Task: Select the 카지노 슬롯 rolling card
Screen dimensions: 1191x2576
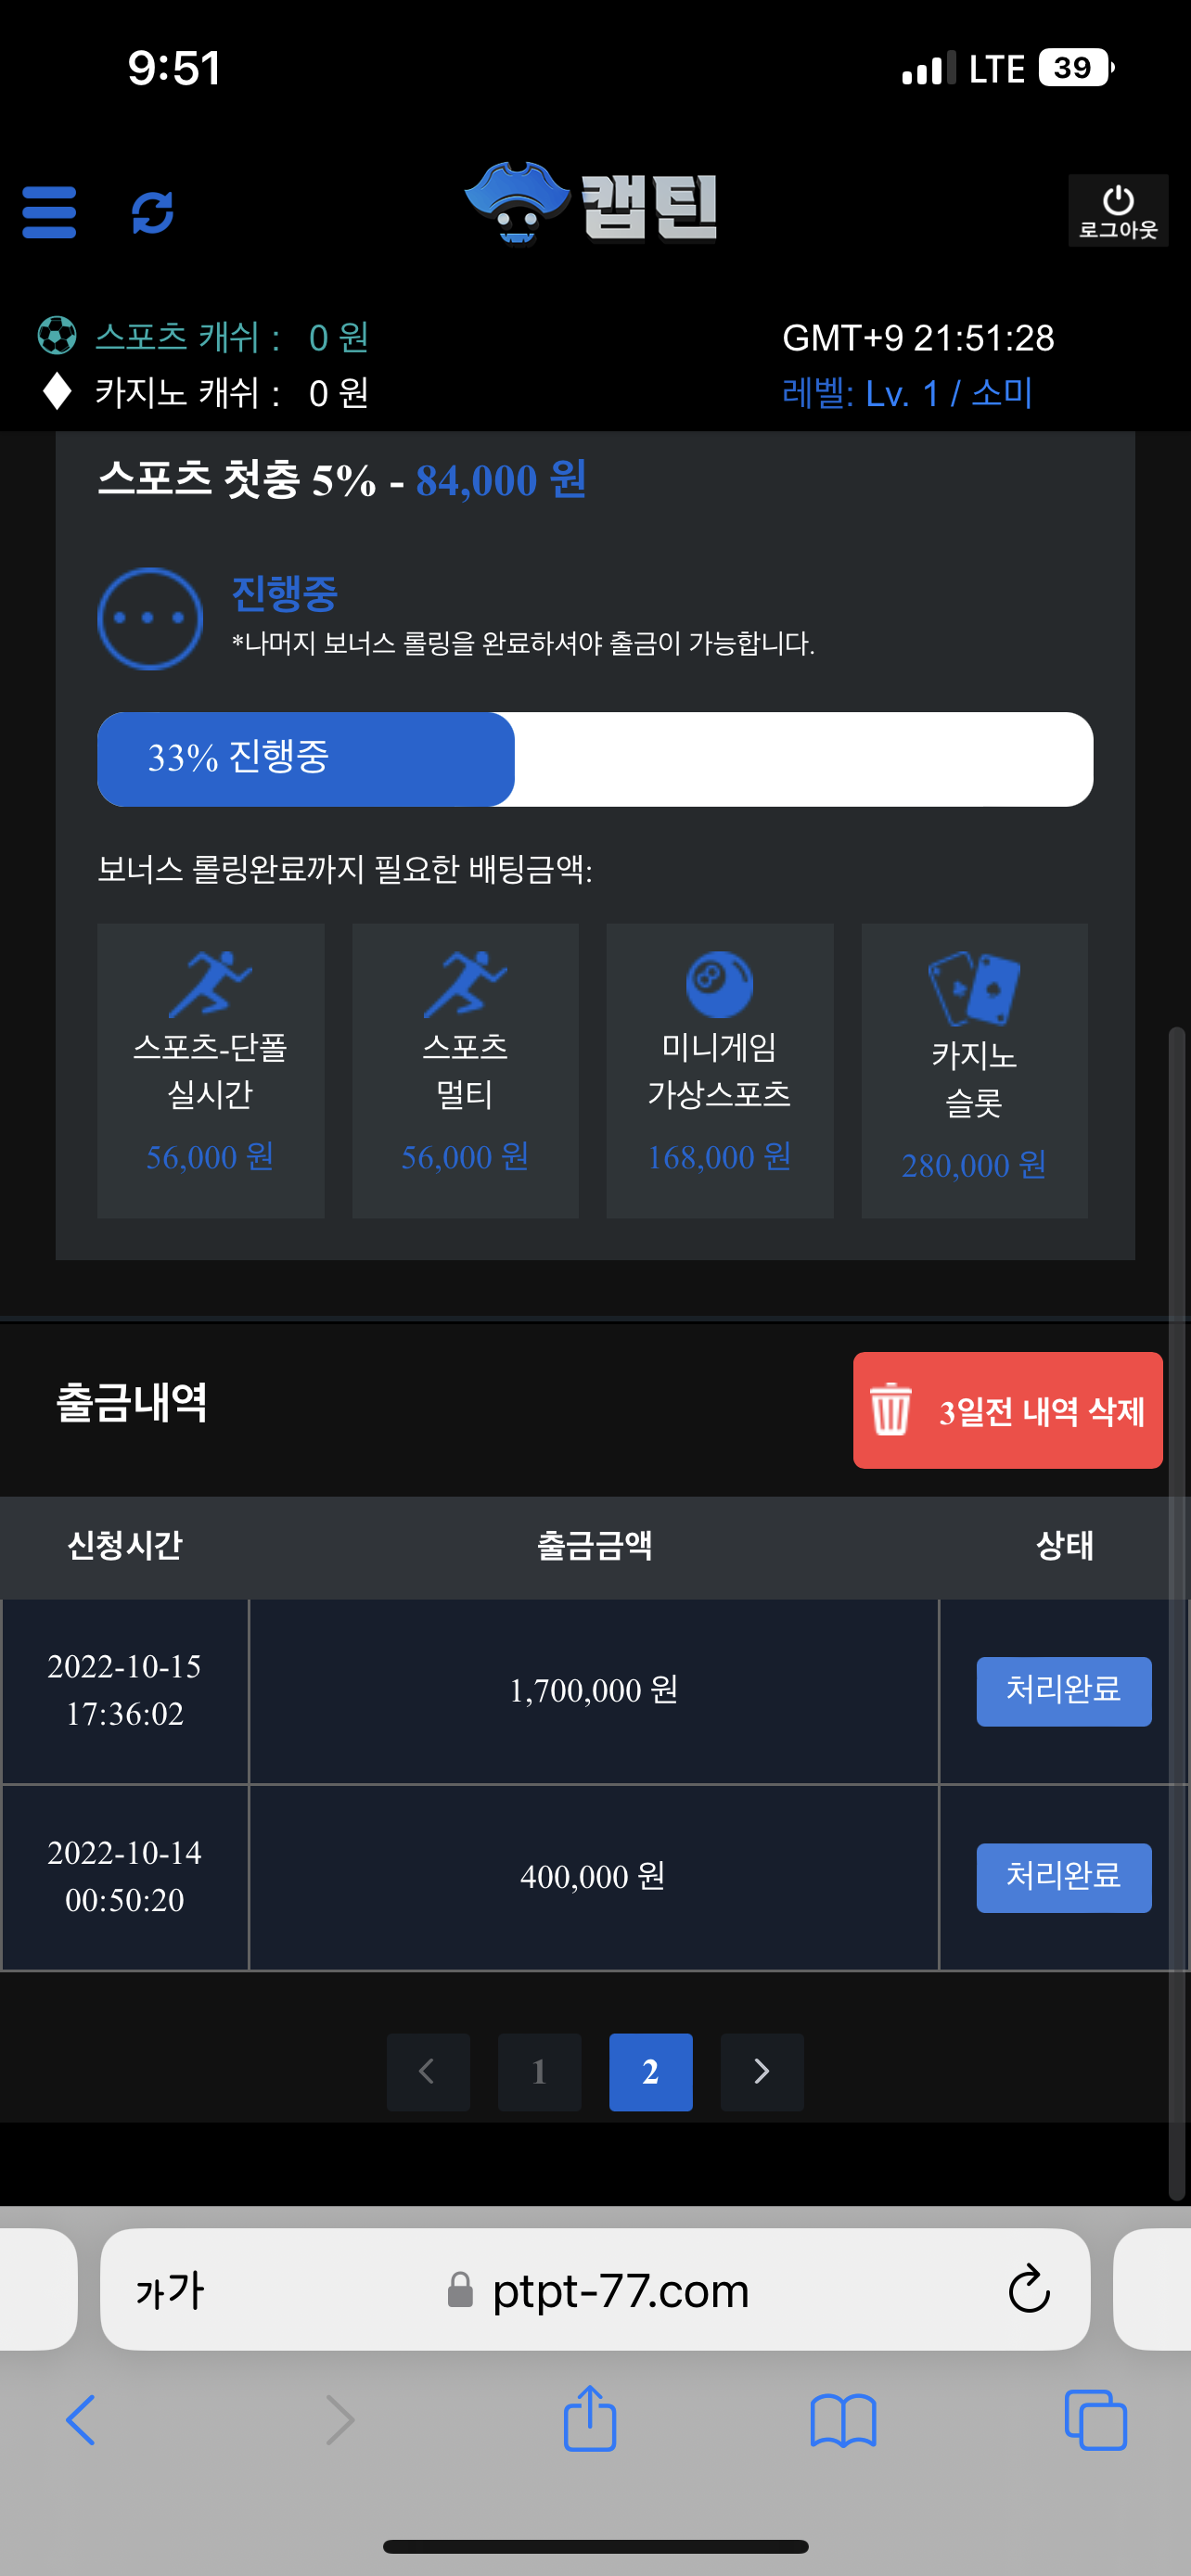Action: [x=974, y=1070]
